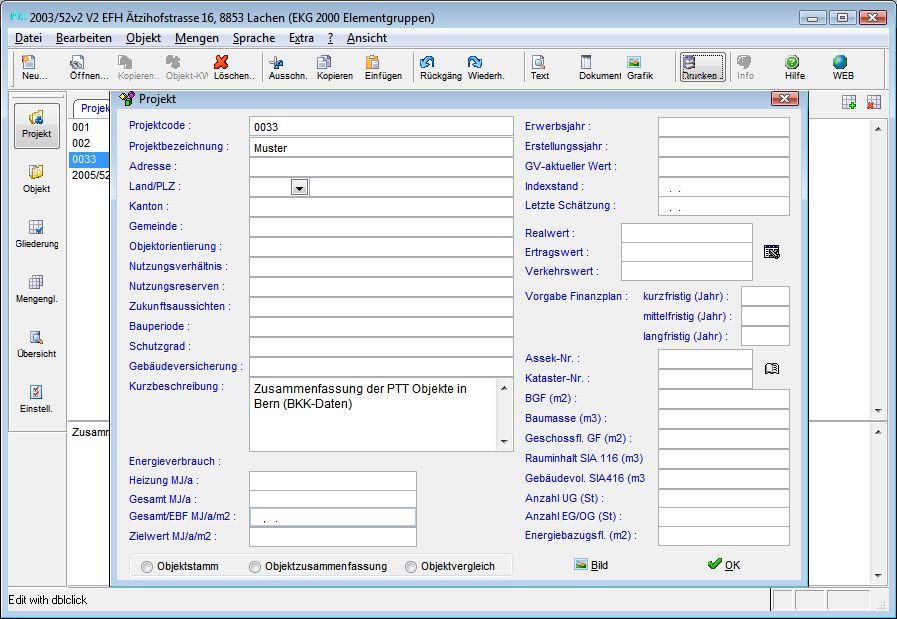Select project 002 in the list

89,143
